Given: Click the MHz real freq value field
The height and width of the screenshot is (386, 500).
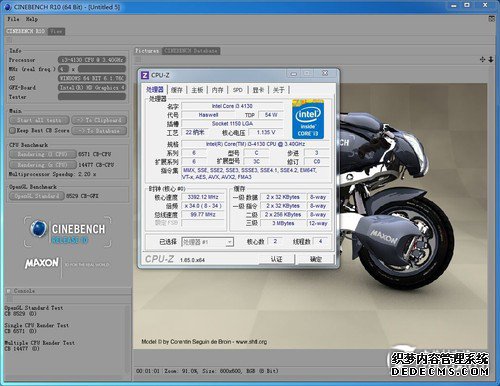Looking at the screenshot, I should coord(102,69).
